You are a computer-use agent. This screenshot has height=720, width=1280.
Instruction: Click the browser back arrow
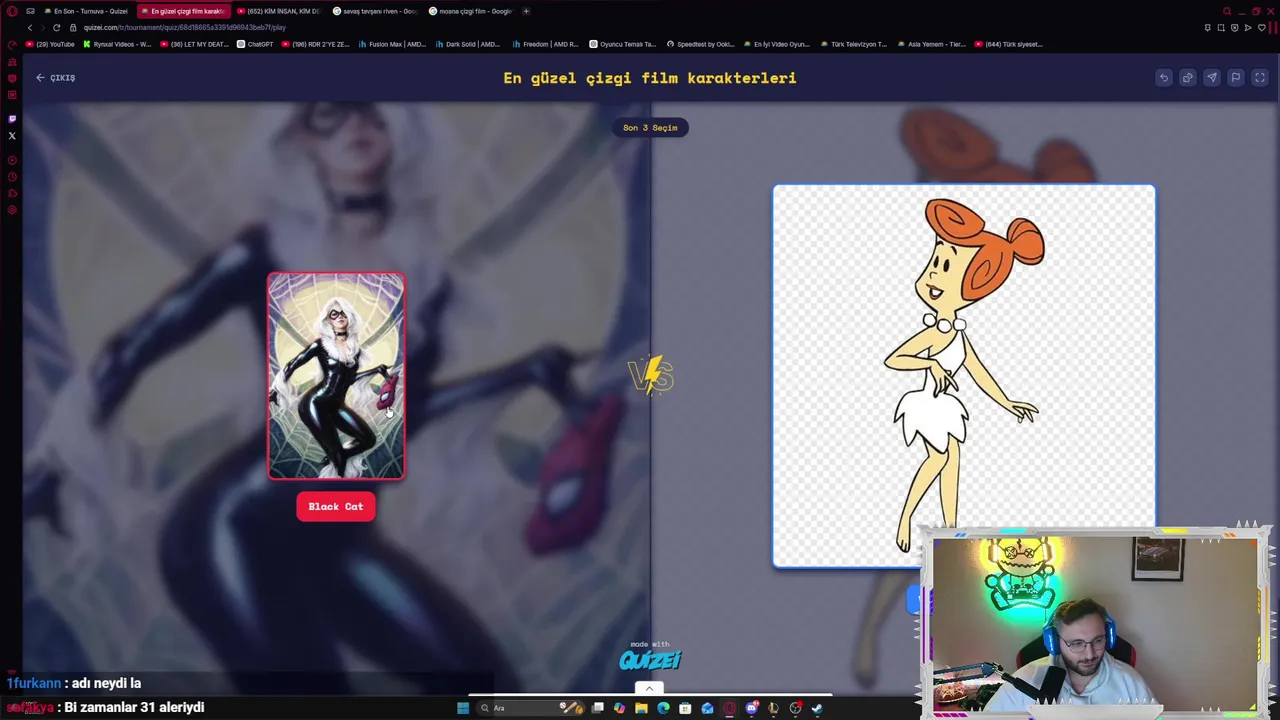30,27
